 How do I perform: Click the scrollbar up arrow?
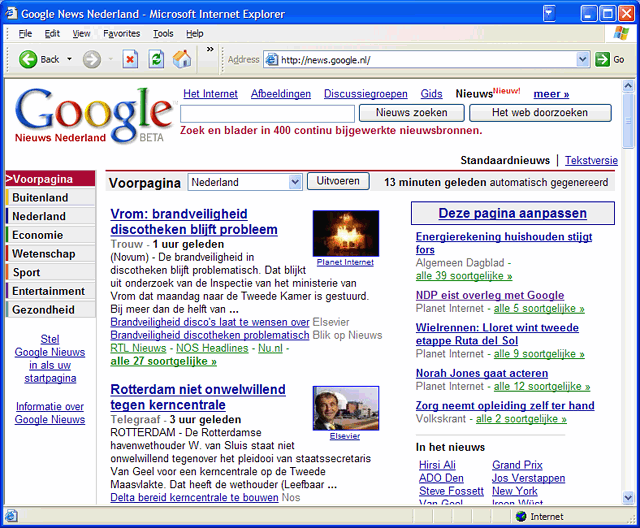pyautogui.click(x=628, y=86)
